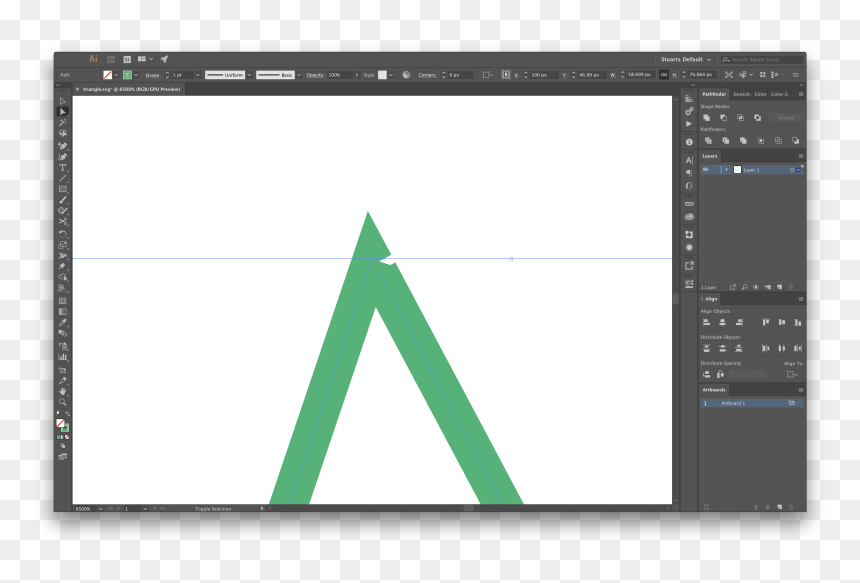Click the Stroke label link
Viewport: 860px width, 583px height.
coord(152,75)
